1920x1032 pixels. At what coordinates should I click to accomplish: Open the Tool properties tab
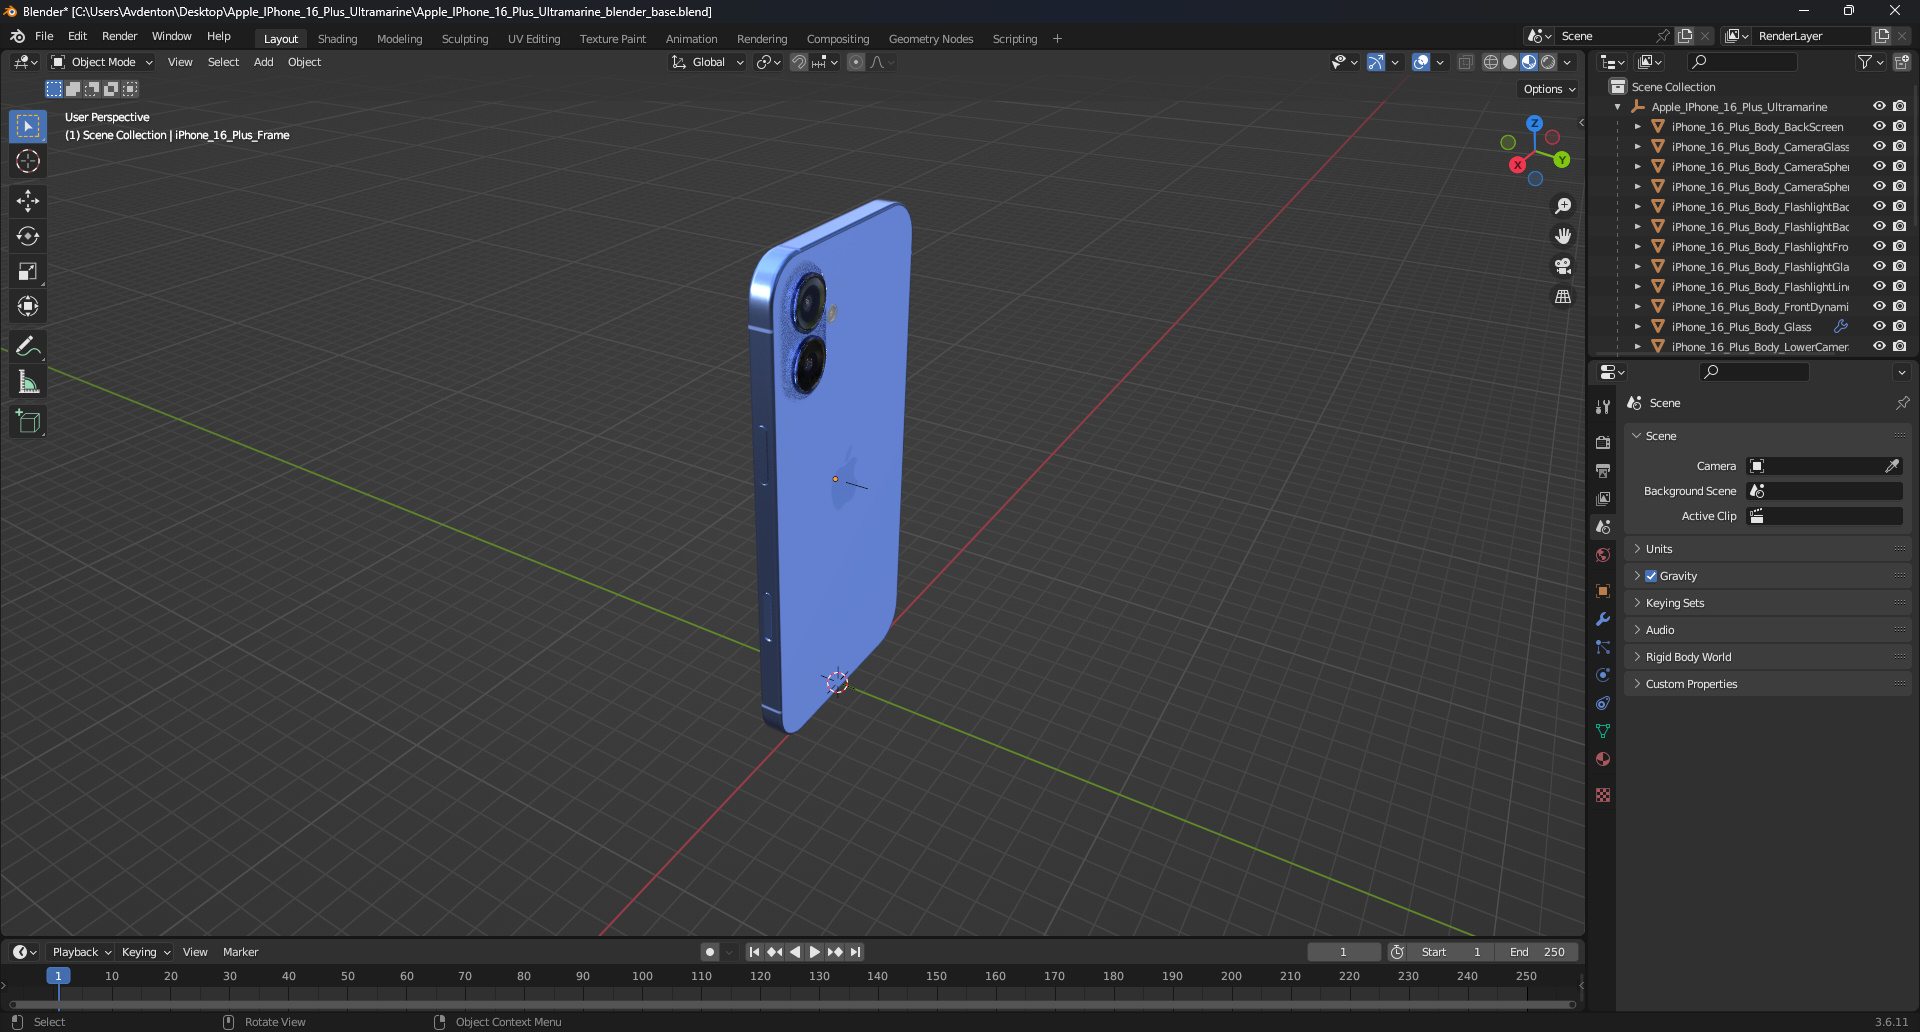[1603, 407]
